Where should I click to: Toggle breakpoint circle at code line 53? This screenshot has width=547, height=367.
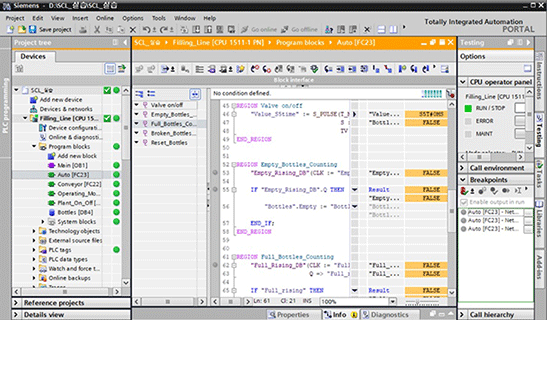(215, 173)
